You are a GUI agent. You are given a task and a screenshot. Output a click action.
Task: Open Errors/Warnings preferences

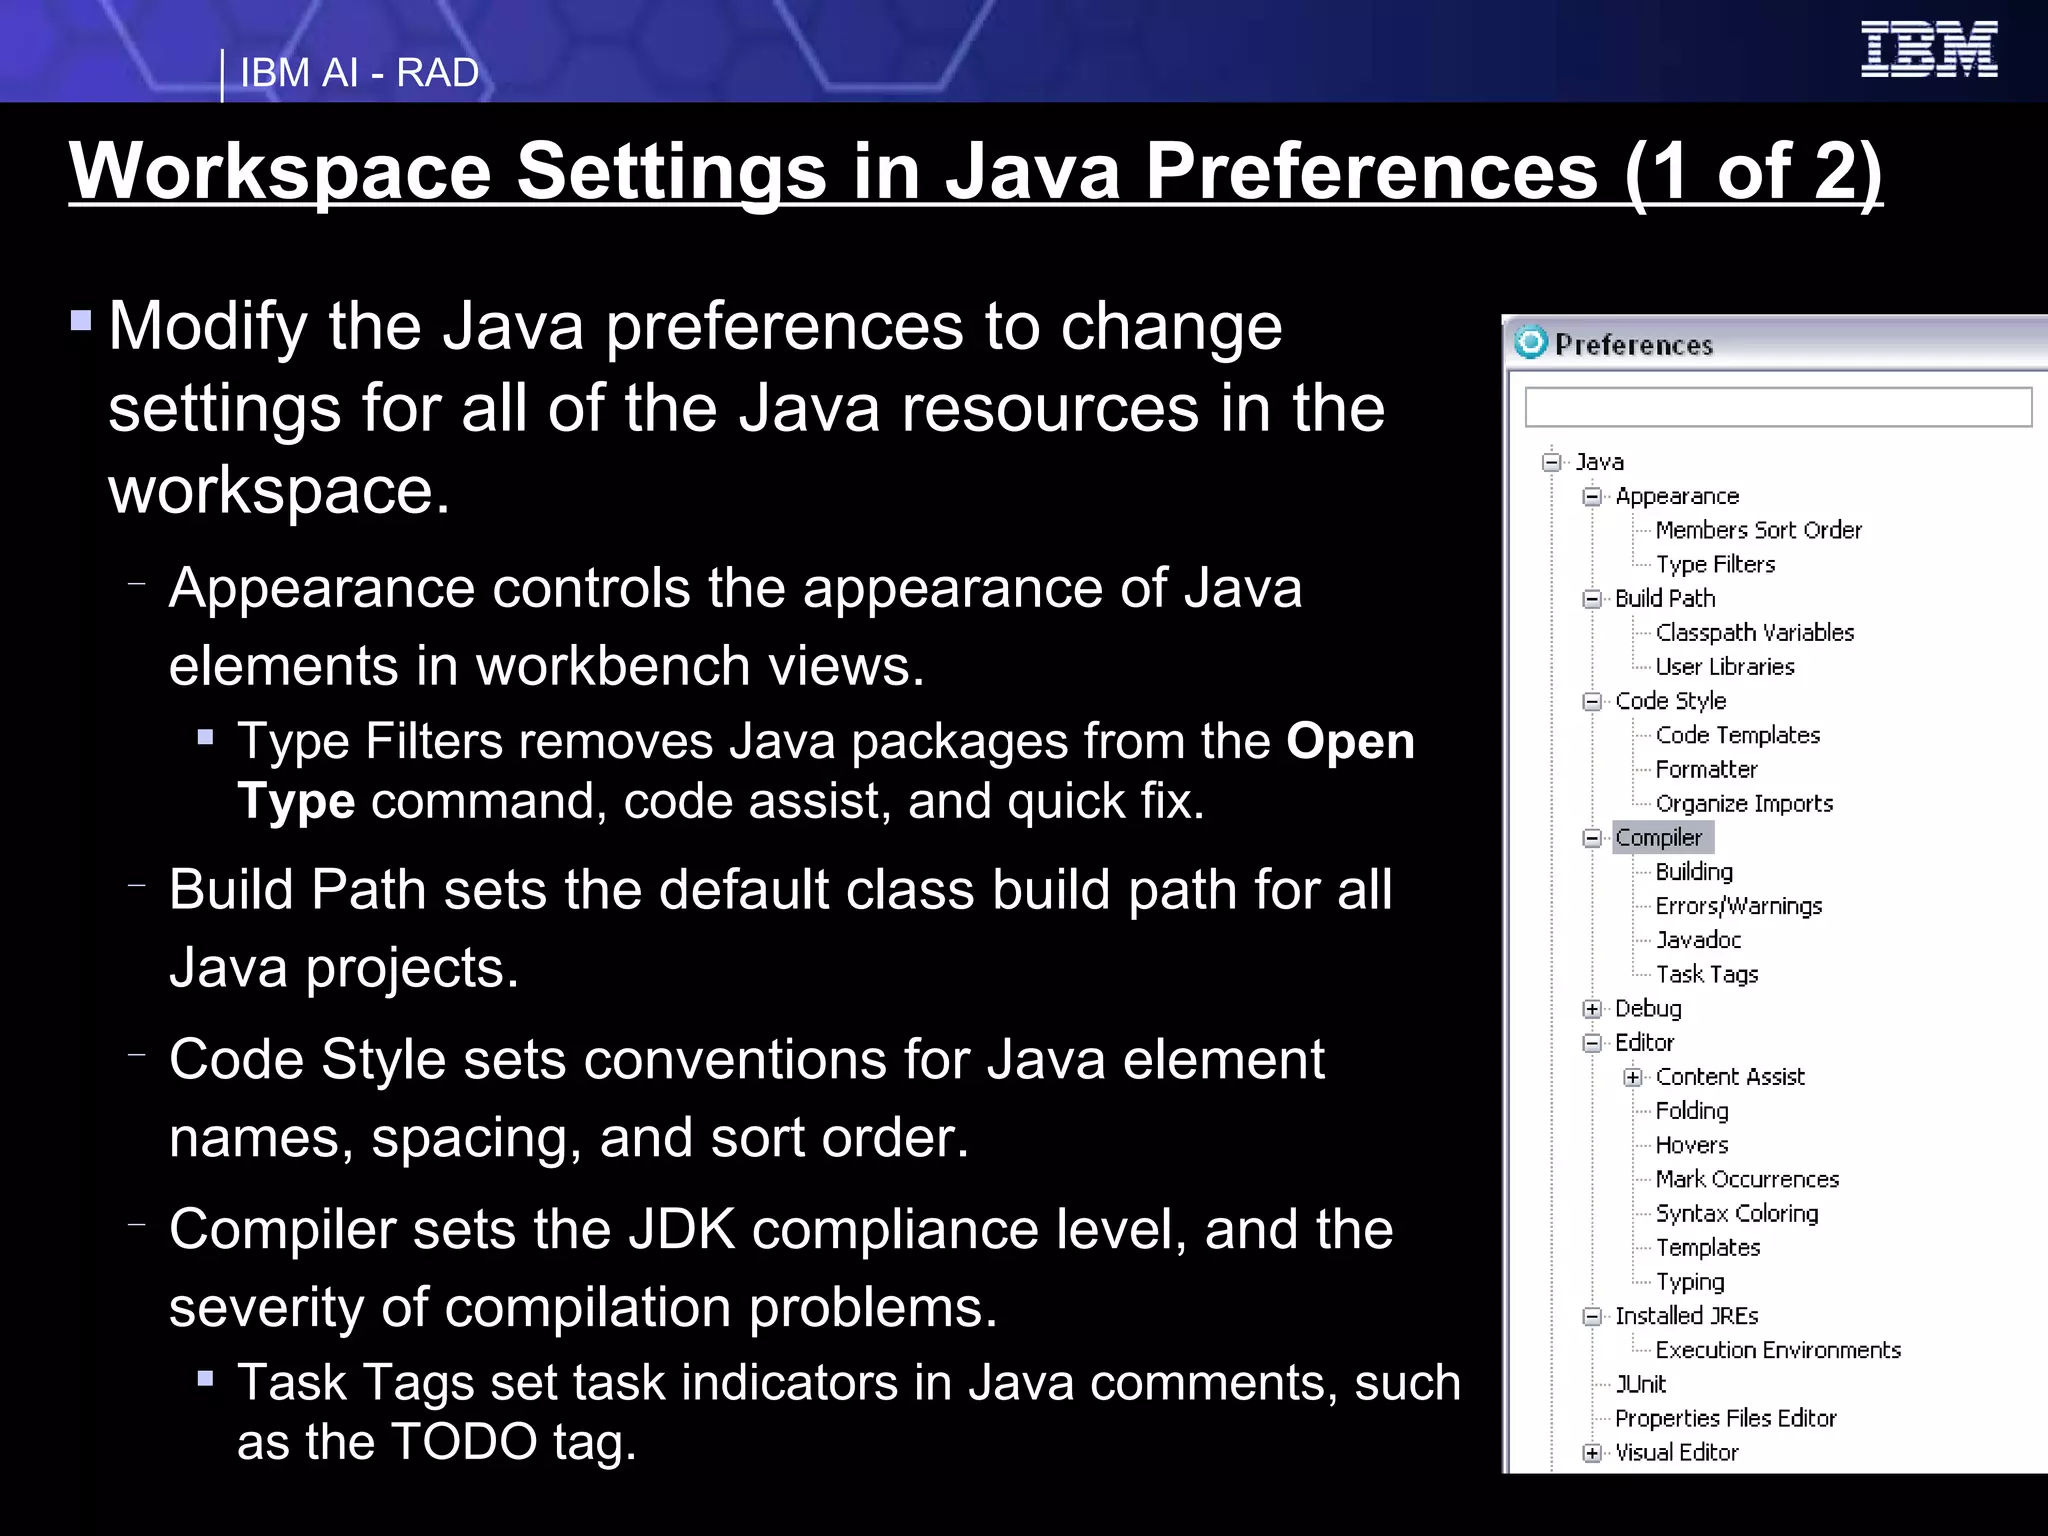click(x=1738, y=906)
